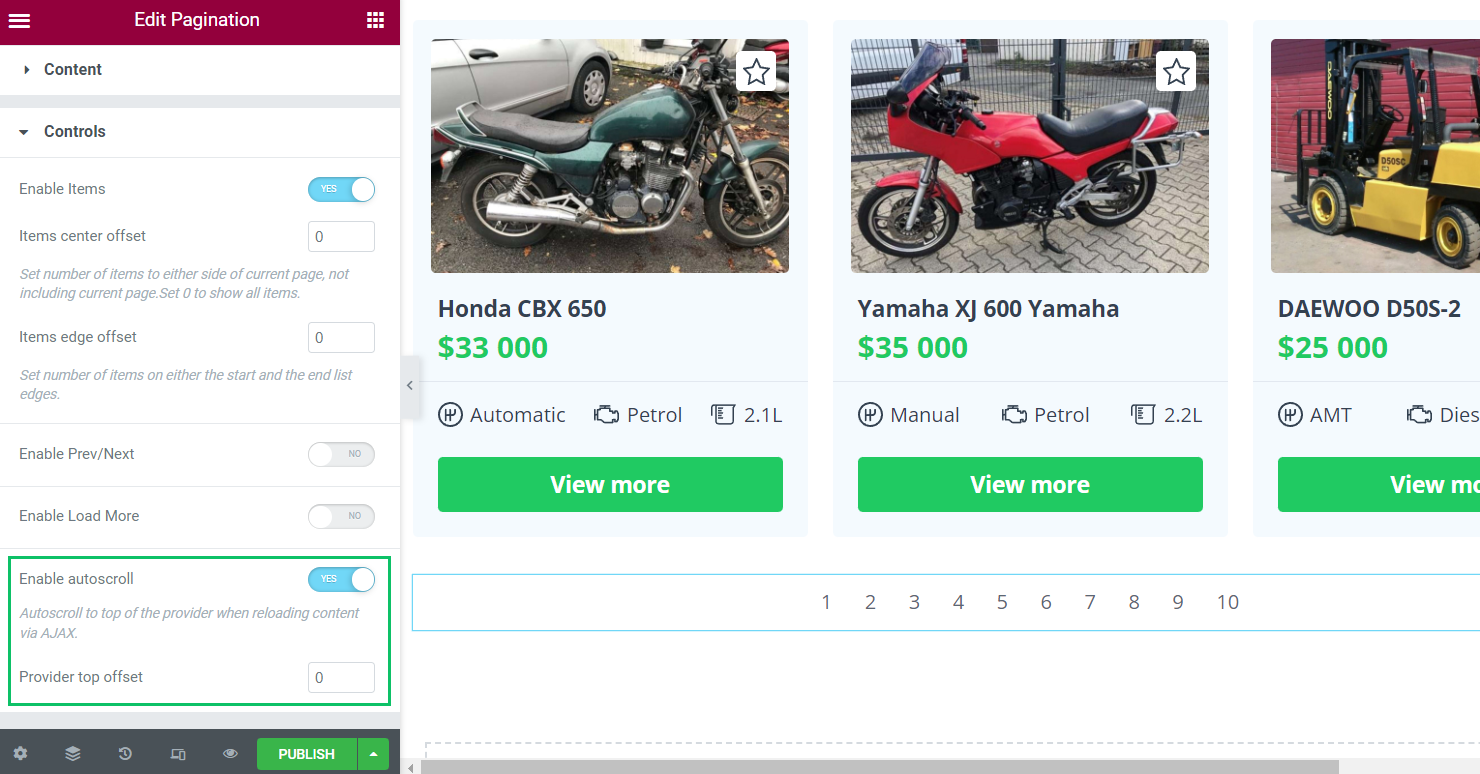Screen dimensions: 1480x774
Task: Favorite the Yamaha XJ 600 star icon
Action: (1177, 72)
